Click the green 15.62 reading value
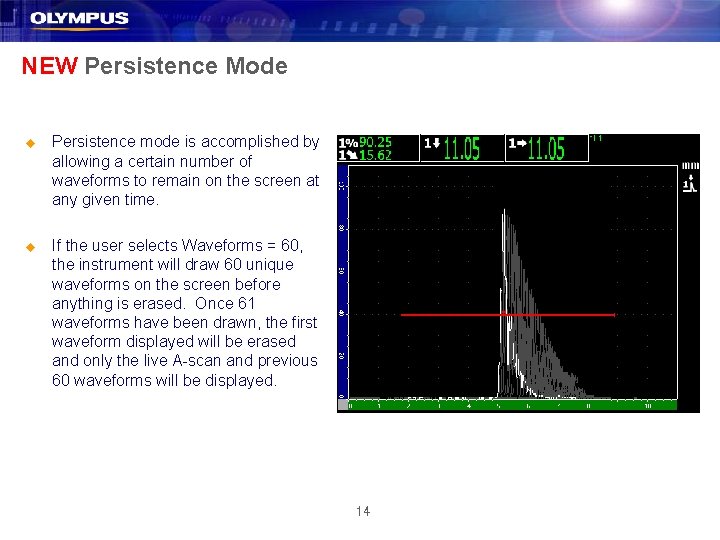This screenshot has height=540, width=720. [x=375, y=155]
